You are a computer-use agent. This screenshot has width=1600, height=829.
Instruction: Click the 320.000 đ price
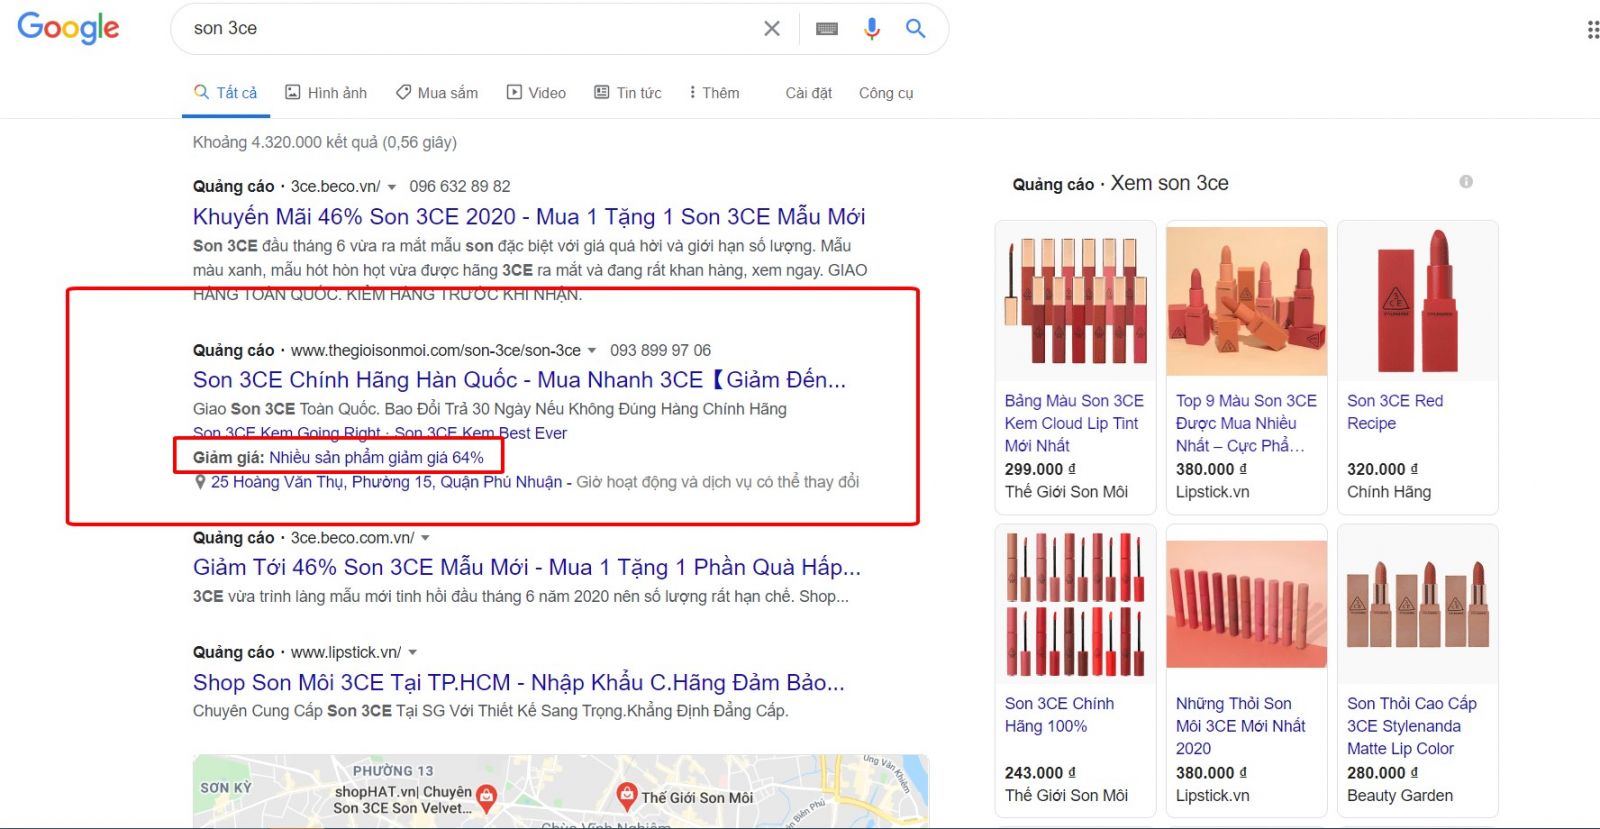point(1382,469)
